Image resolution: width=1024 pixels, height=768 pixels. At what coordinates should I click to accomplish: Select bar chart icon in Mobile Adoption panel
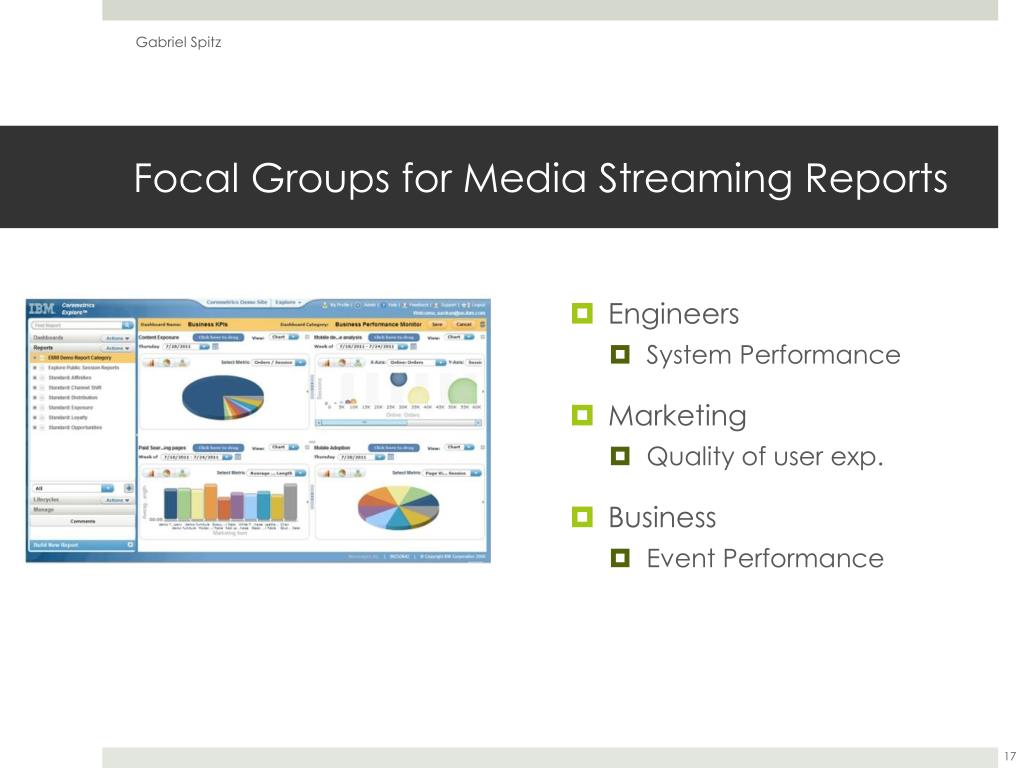(x=326, y=473)
